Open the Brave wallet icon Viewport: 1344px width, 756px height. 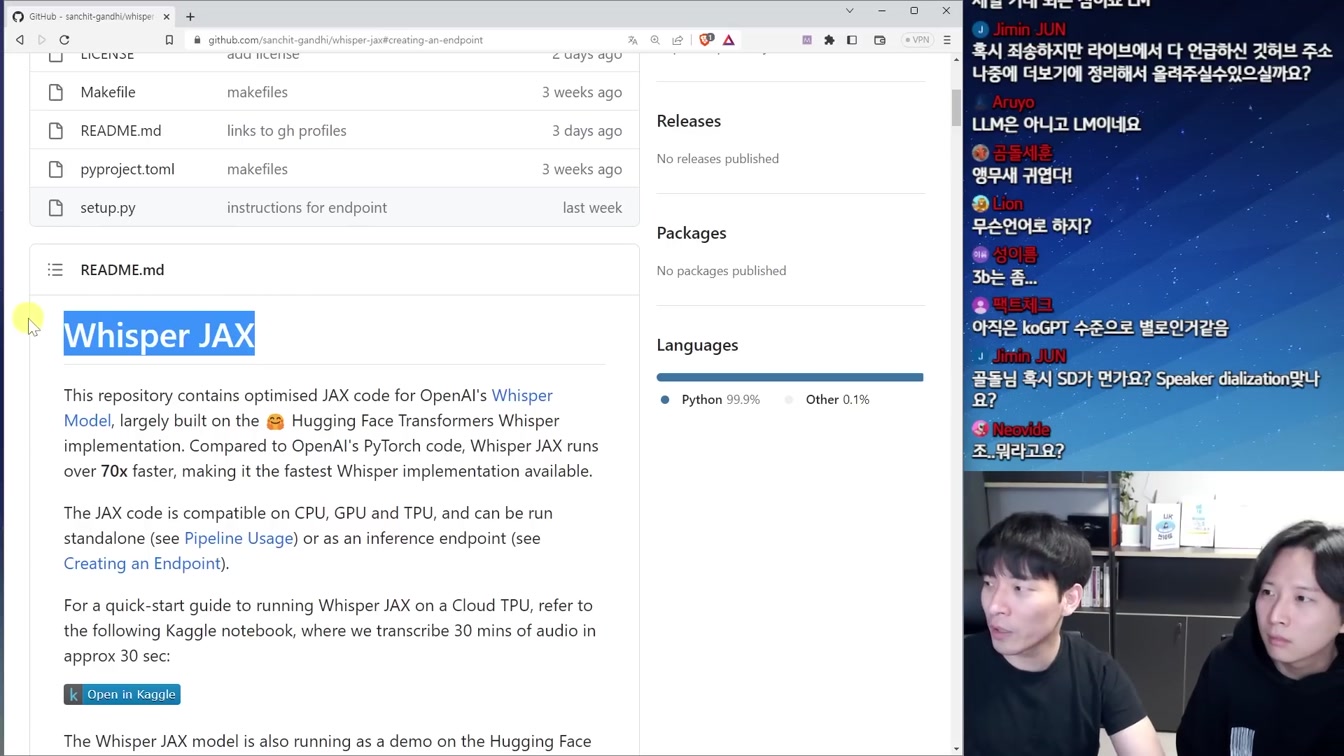[x=880, y=40]
